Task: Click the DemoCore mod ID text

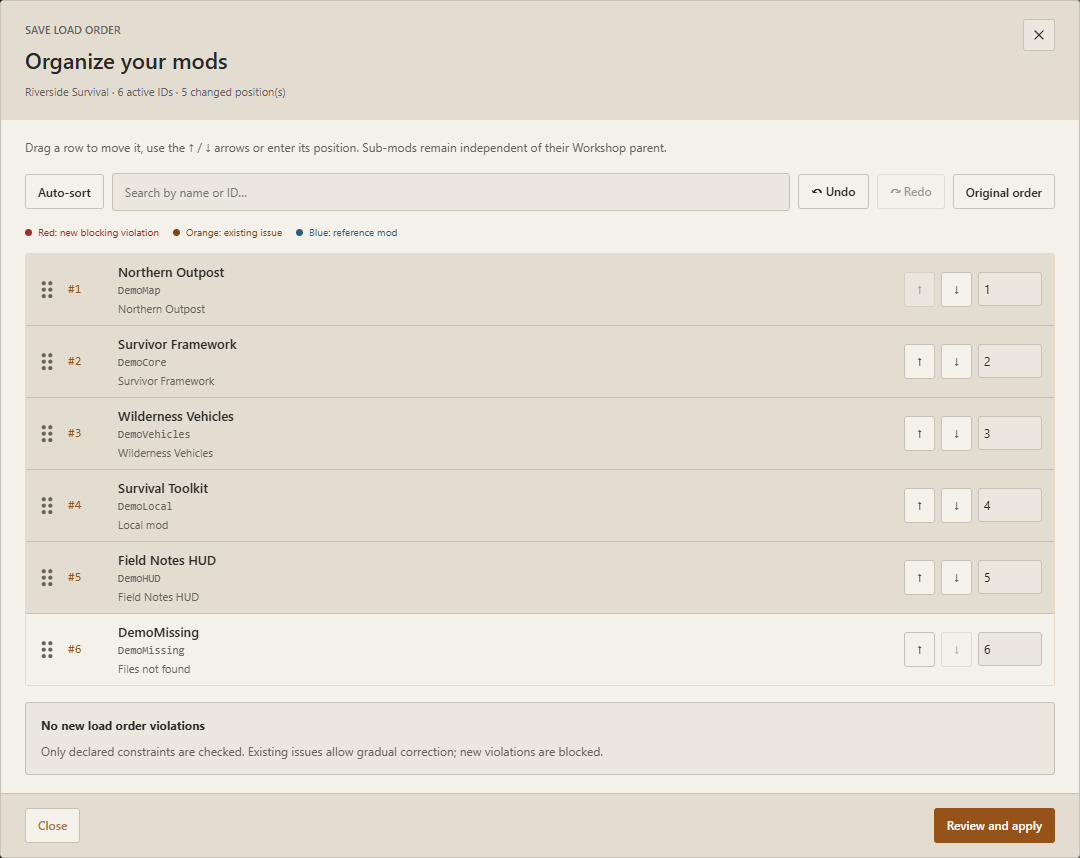Action: 142,362
